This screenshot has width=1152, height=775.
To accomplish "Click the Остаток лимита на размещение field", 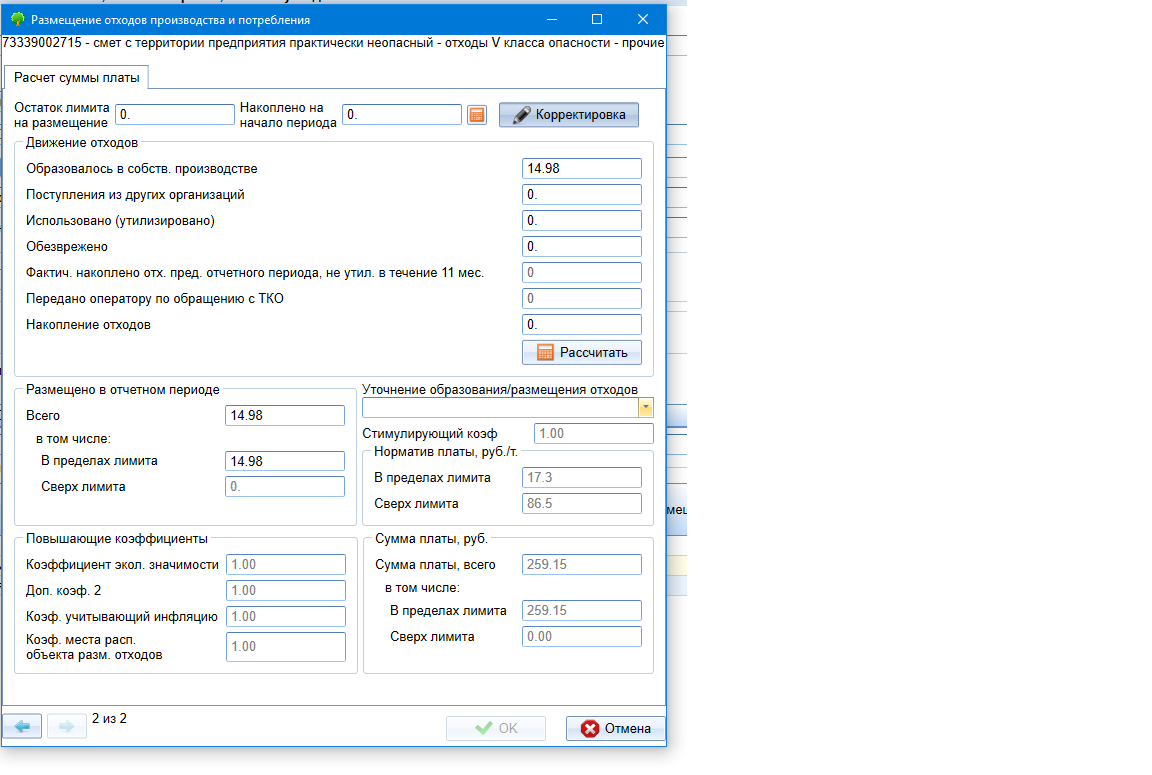I will [x=174, y=115].
